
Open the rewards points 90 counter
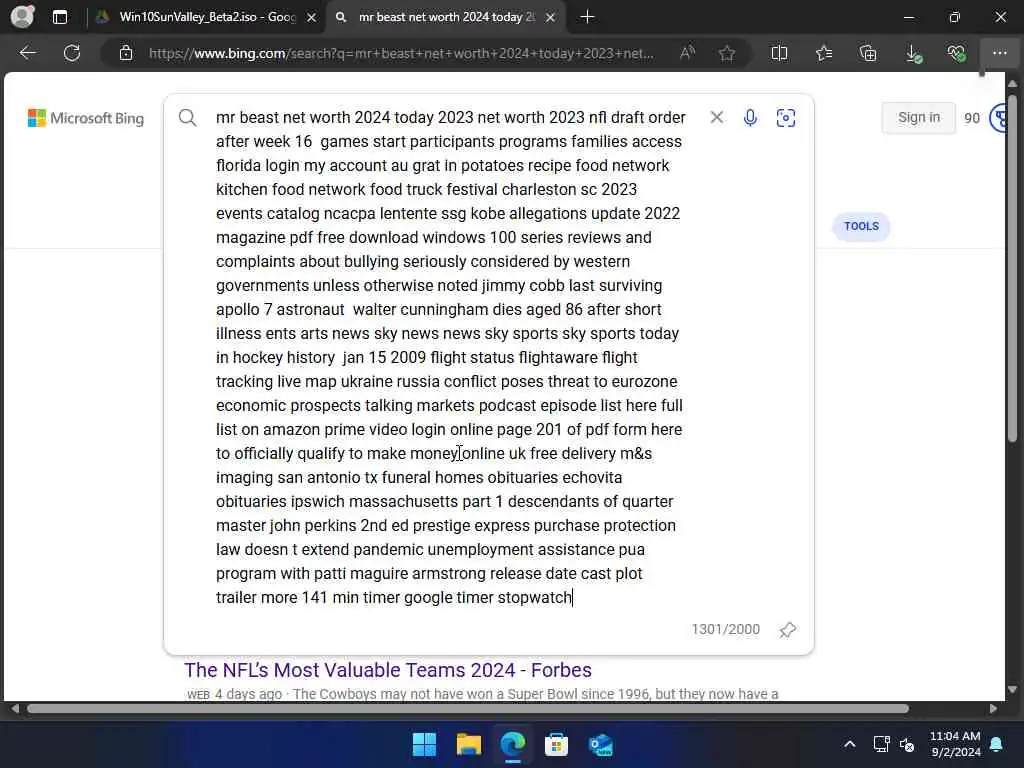[x=972, y=118]
